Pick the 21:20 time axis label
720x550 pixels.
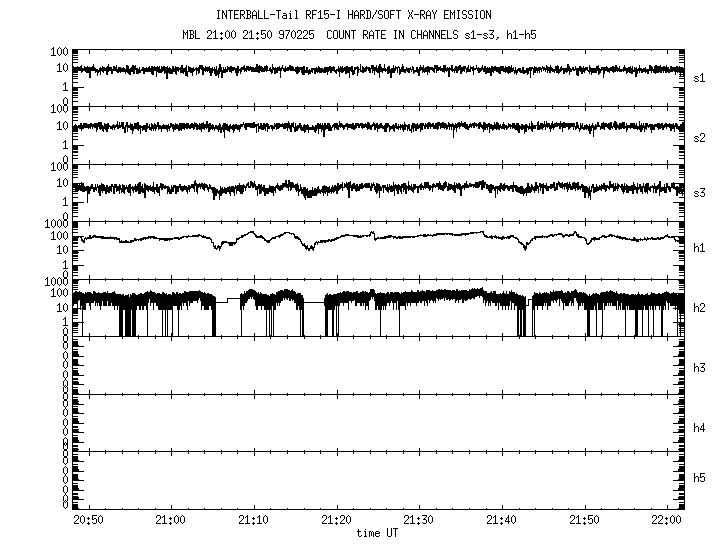[337, 520]
